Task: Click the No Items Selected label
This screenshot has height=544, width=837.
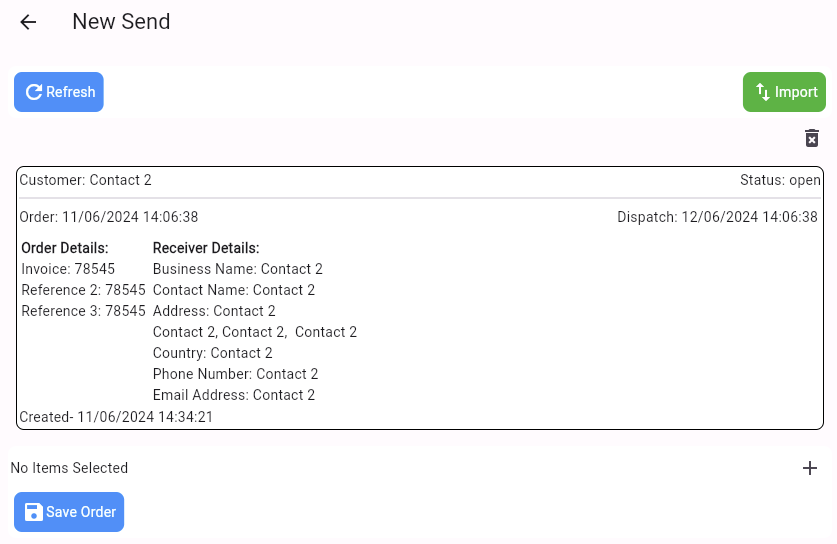Action: coord(69,468)
